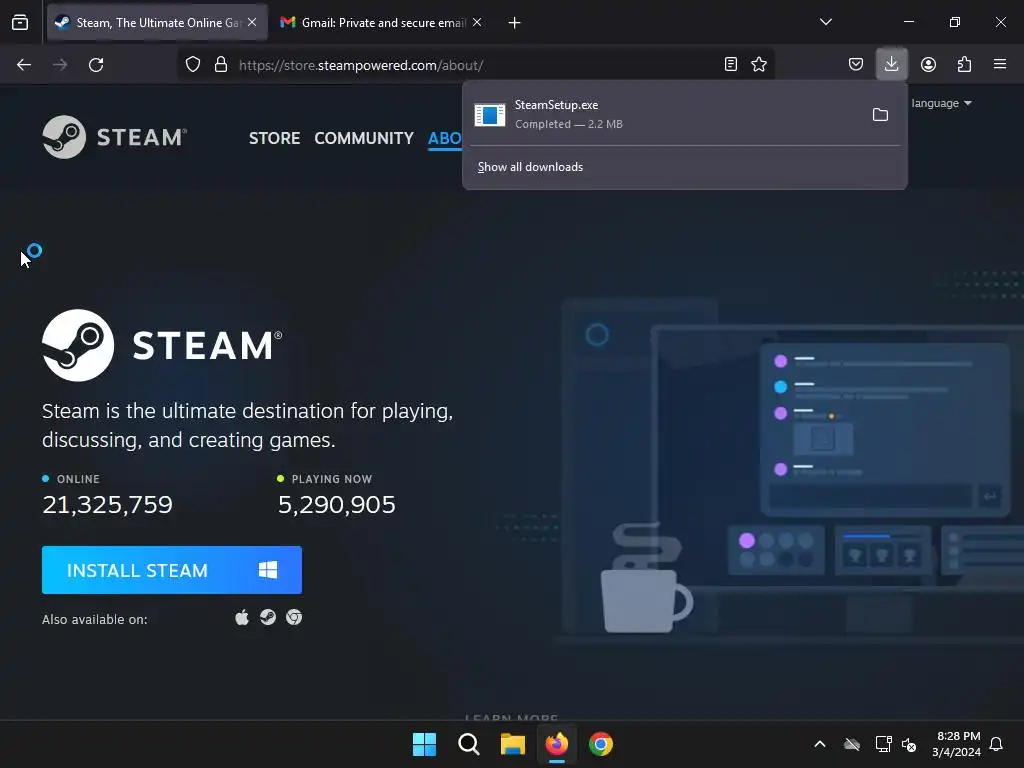This screenshot has height=768, width=1024.
Task: Click the OneDrive cloud tray icon
Action: click(852, 744)
